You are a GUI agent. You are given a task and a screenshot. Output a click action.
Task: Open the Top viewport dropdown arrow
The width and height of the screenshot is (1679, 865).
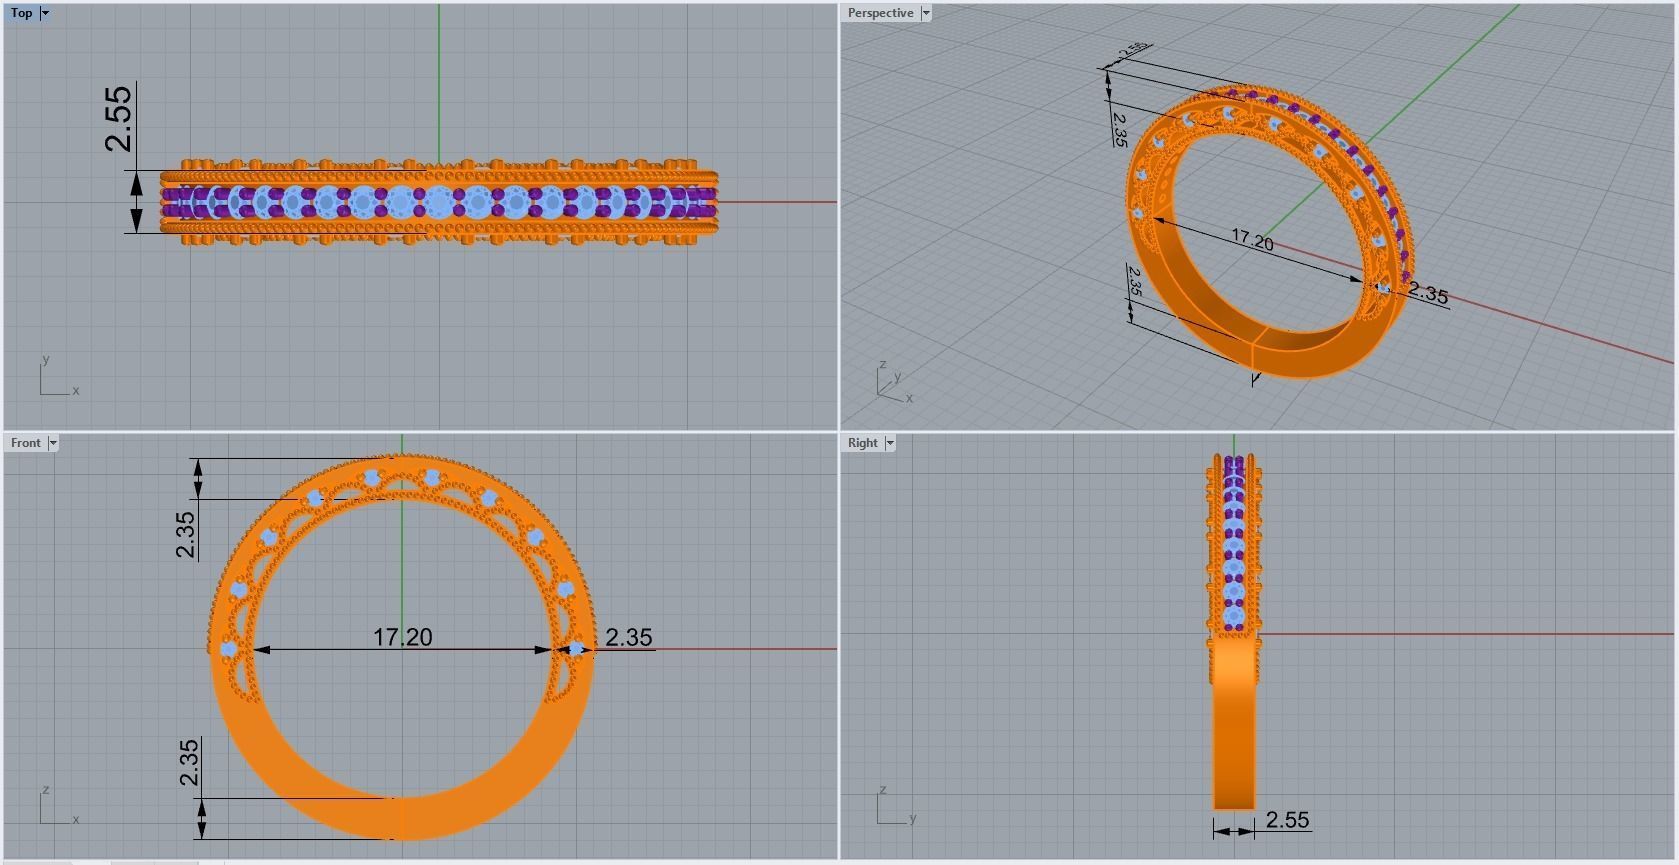click(44, 13)
